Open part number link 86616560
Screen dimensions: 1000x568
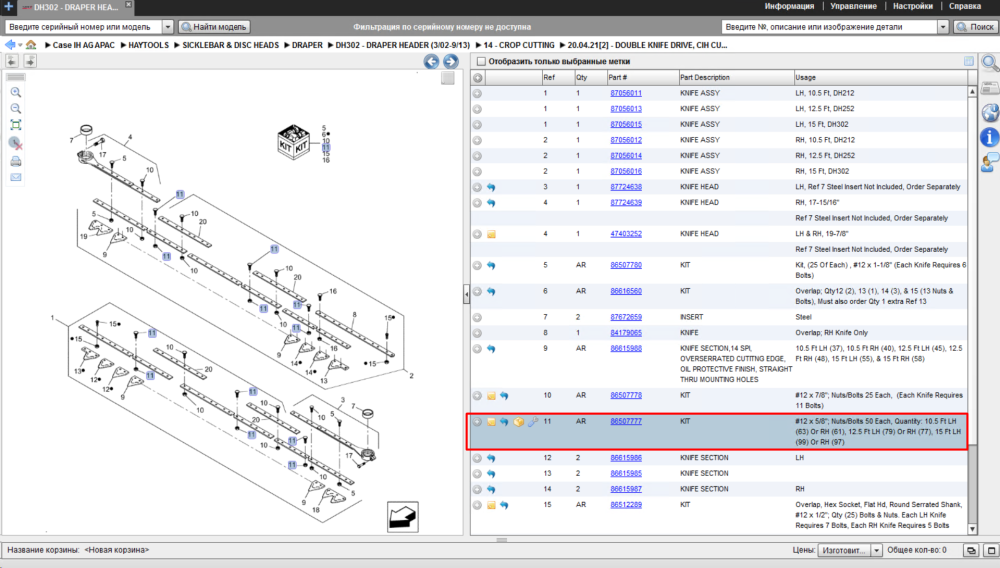click(x=626, y=291)
